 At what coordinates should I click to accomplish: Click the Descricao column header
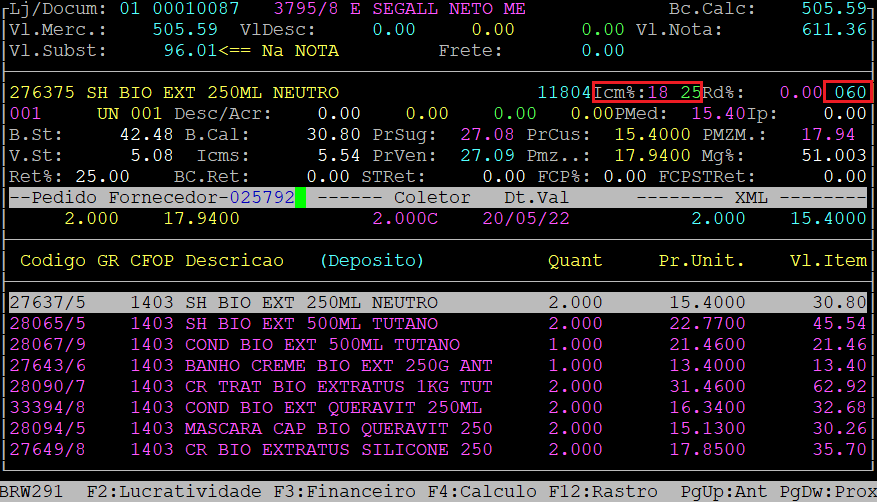pyautogui.click(x=234, y=261)
